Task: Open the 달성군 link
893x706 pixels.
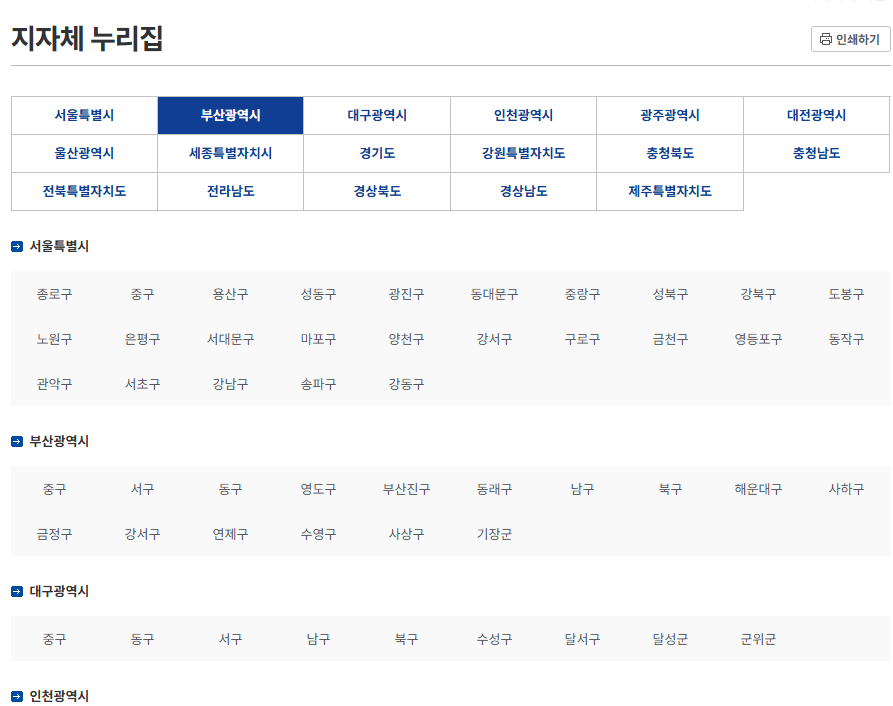Action: click(x=670, y=639)
